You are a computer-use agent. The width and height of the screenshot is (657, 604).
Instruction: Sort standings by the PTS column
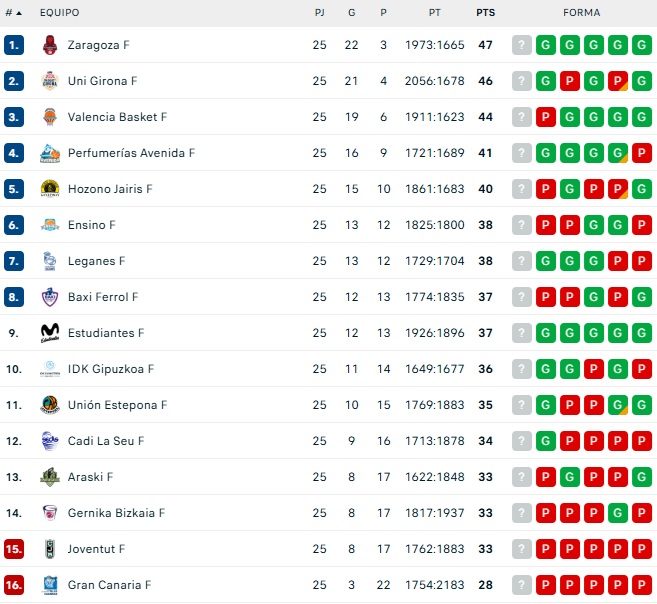(x=486, y=13)
